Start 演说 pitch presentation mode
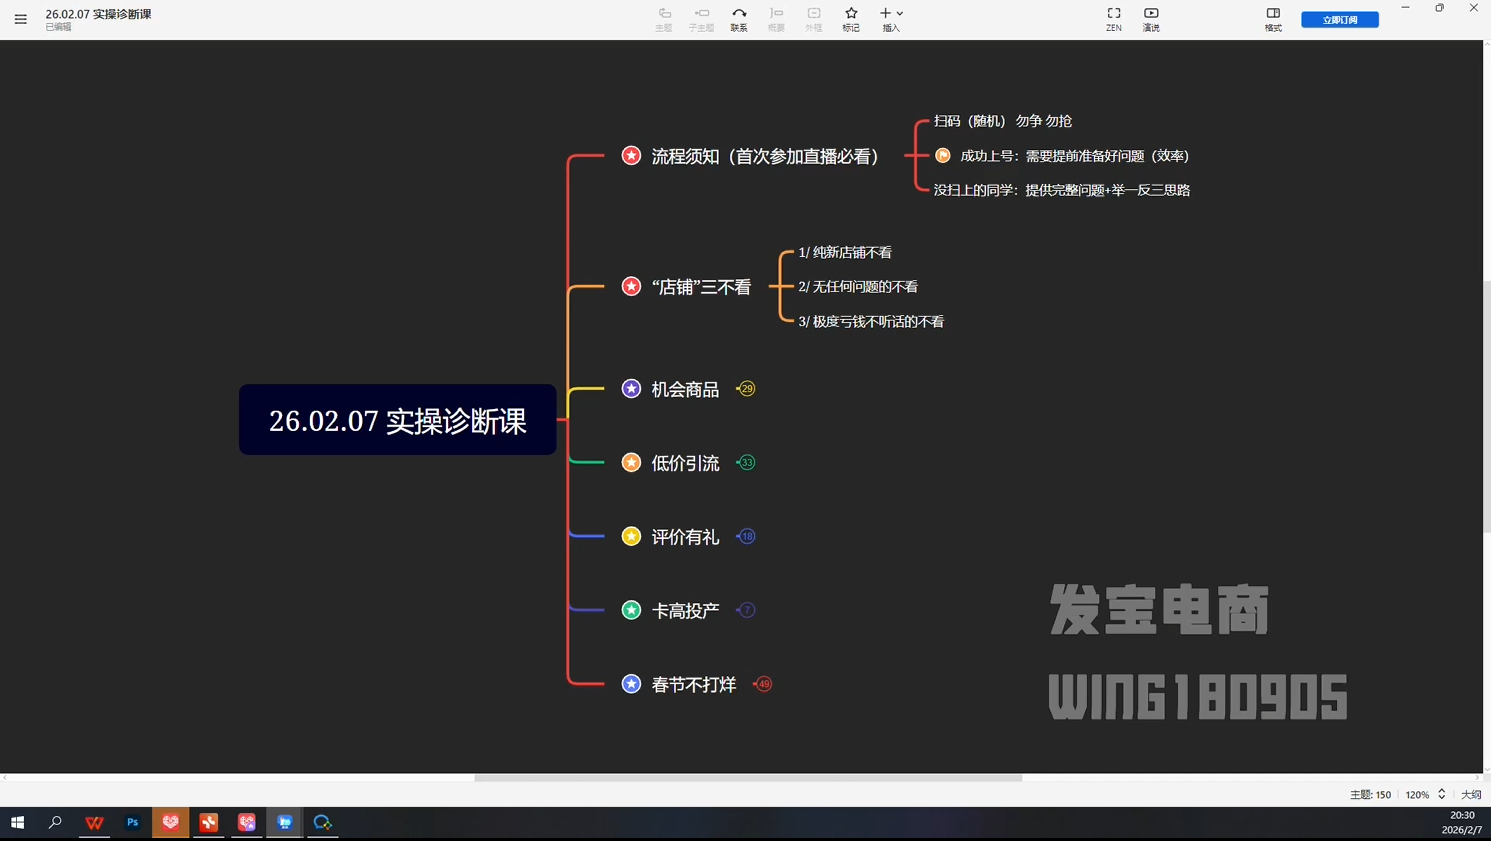The width and height of the screenshot is (1491, 841). (1150, 18)
